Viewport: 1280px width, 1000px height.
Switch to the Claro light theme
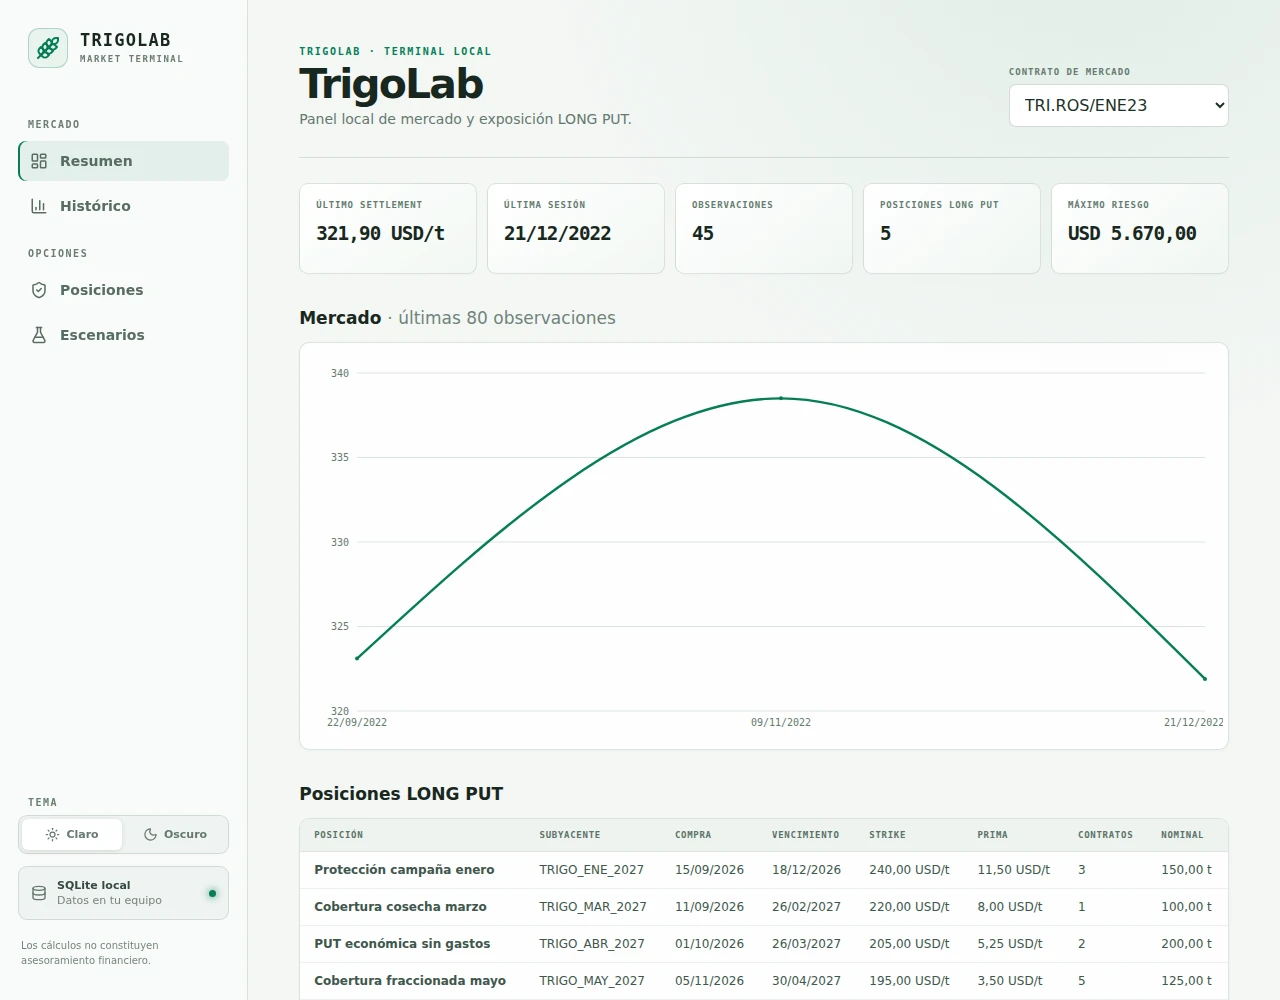pyautogui.click(x=72, y=834)
